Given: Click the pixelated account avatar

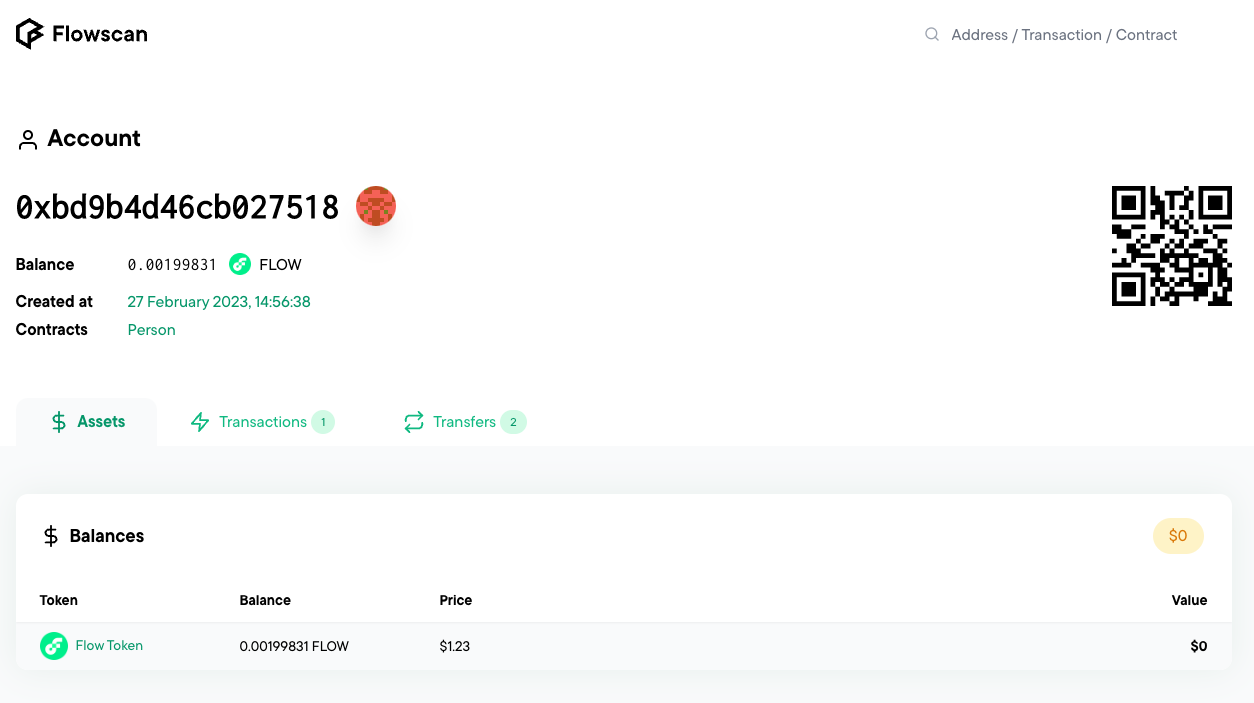Looking at the screenshot, I should tap(376, 206).
